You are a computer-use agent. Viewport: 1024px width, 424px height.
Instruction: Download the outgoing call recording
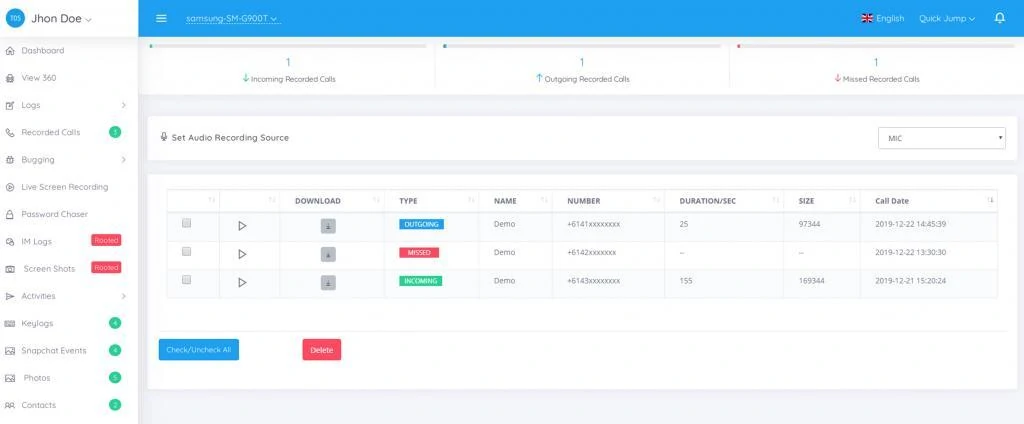click(x=328, y=226)
